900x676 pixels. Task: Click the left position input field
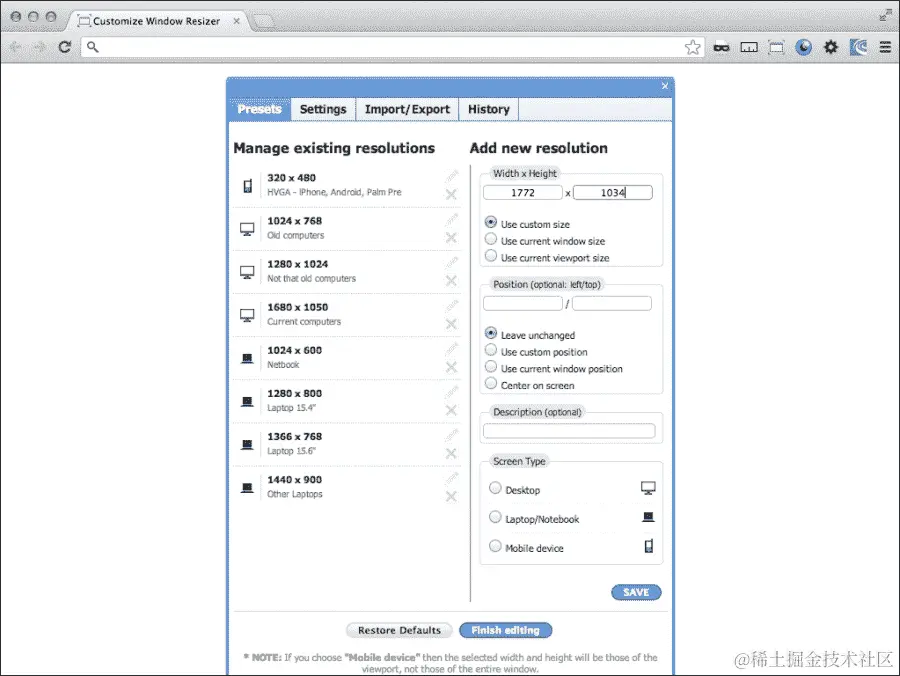[523, 304]
